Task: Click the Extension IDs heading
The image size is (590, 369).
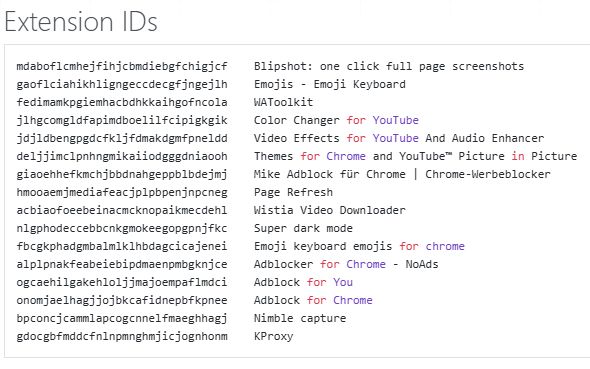Action: pyautogui.click(x=81, y=21)
